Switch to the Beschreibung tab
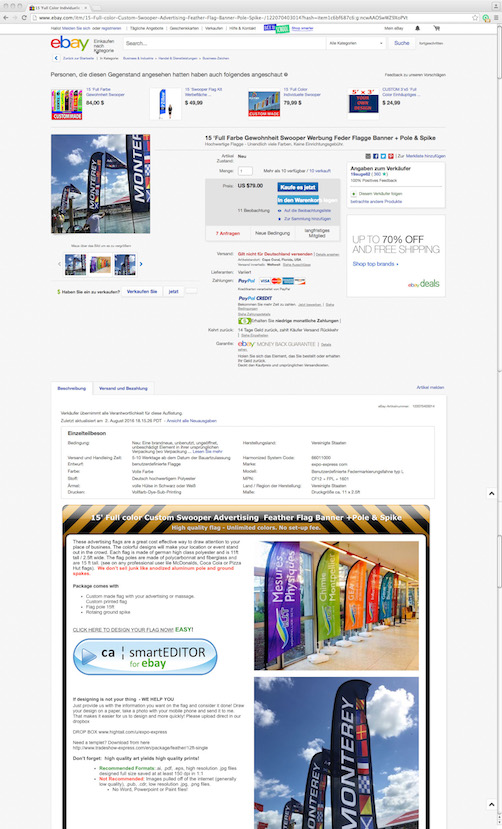 coord(71,388)
